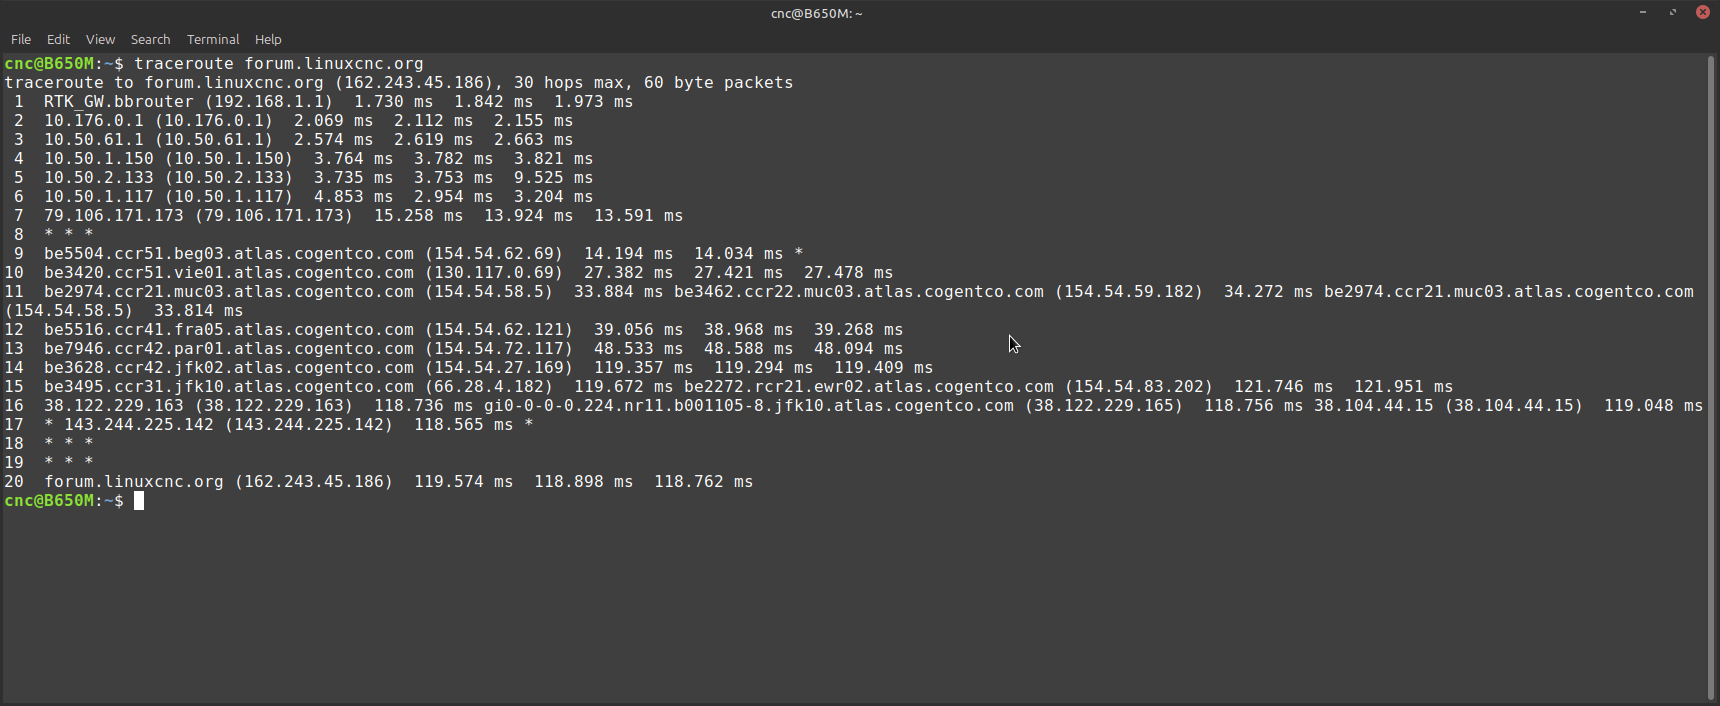This screenshot has width=1720, height=706.
Task: Close the terminal window with red button
Action: (1703, 12)
